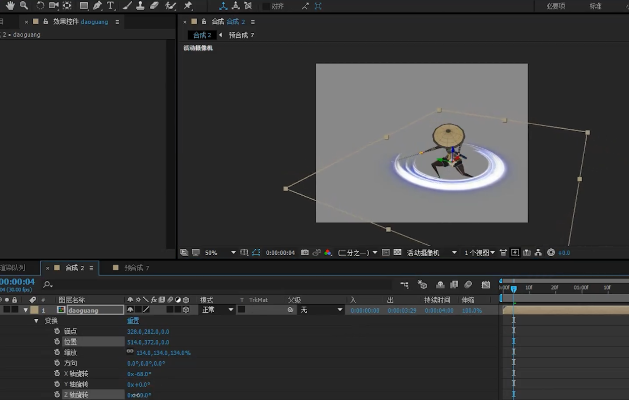This screenshot has width=629, height=400.
Task: Click the current time indicator in timeline ruler
Action: coord(513,288)
